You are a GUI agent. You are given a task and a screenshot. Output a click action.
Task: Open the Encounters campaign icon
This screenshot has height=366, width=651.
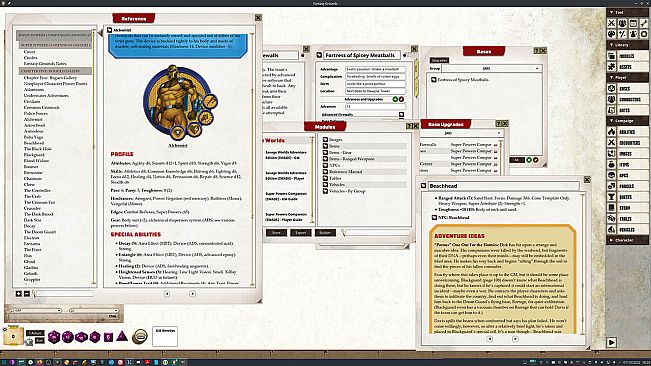pyautogui.click(x=612, y=142)
